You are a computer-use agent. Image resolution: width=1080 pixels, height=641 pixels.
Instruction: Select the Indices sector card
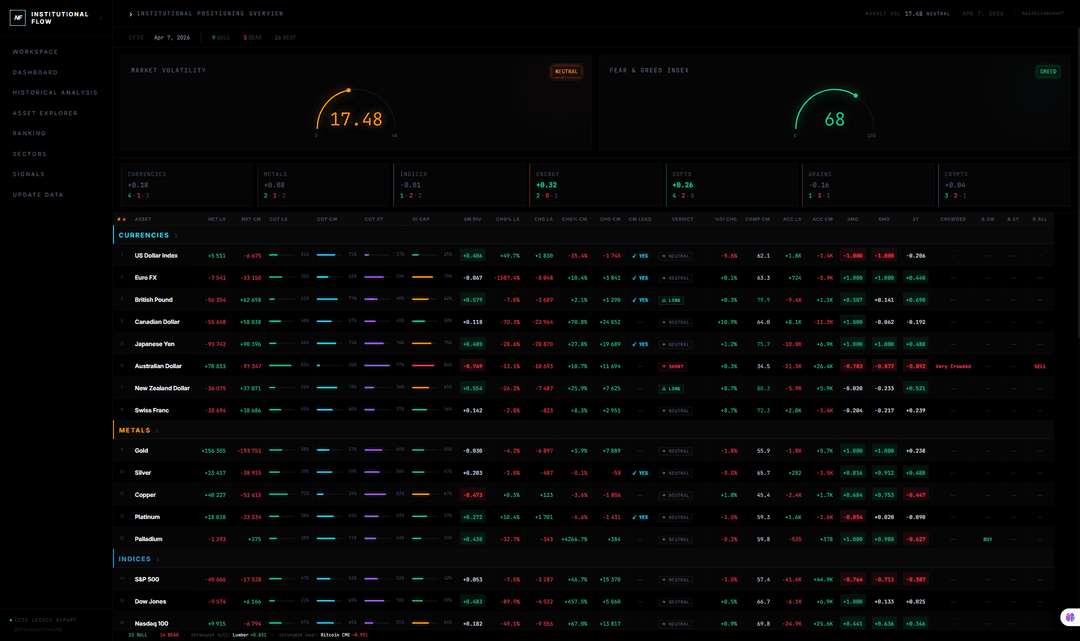[459, 185]
